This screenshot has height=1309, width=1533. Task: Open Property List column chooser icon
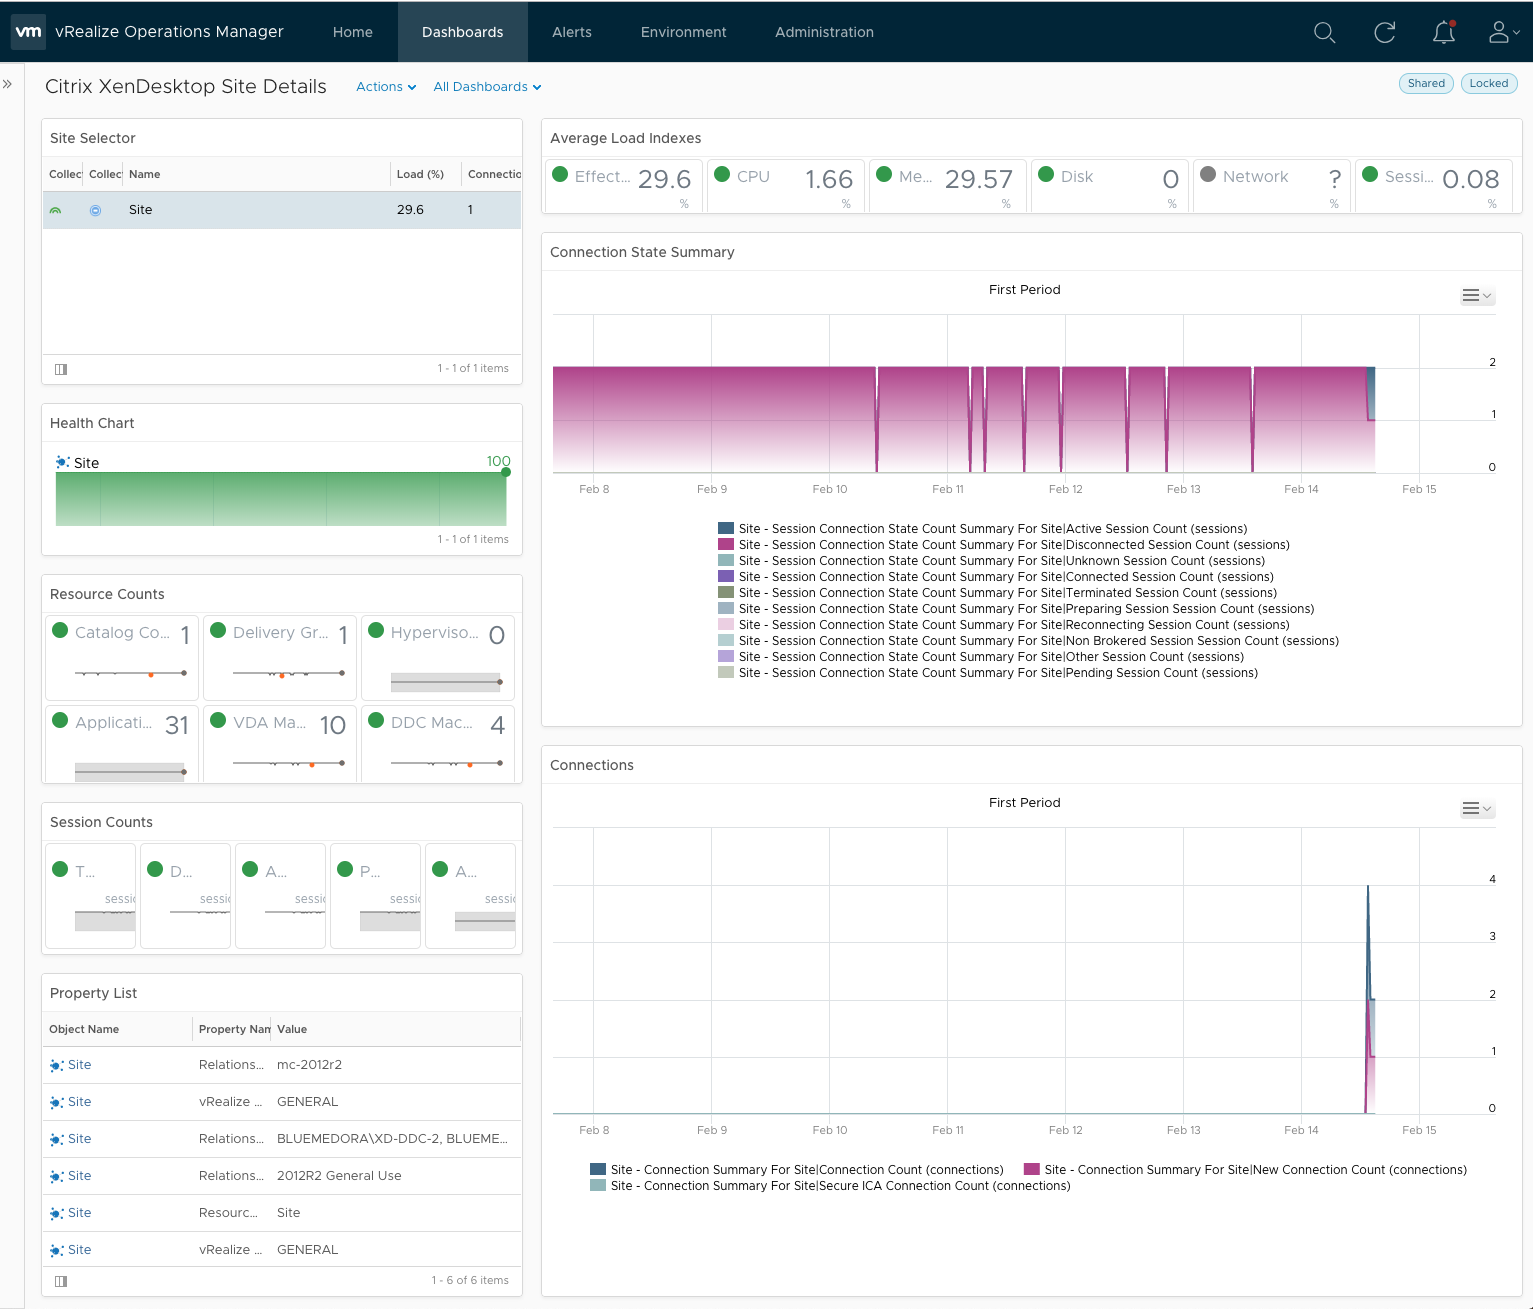[61, 1281]
